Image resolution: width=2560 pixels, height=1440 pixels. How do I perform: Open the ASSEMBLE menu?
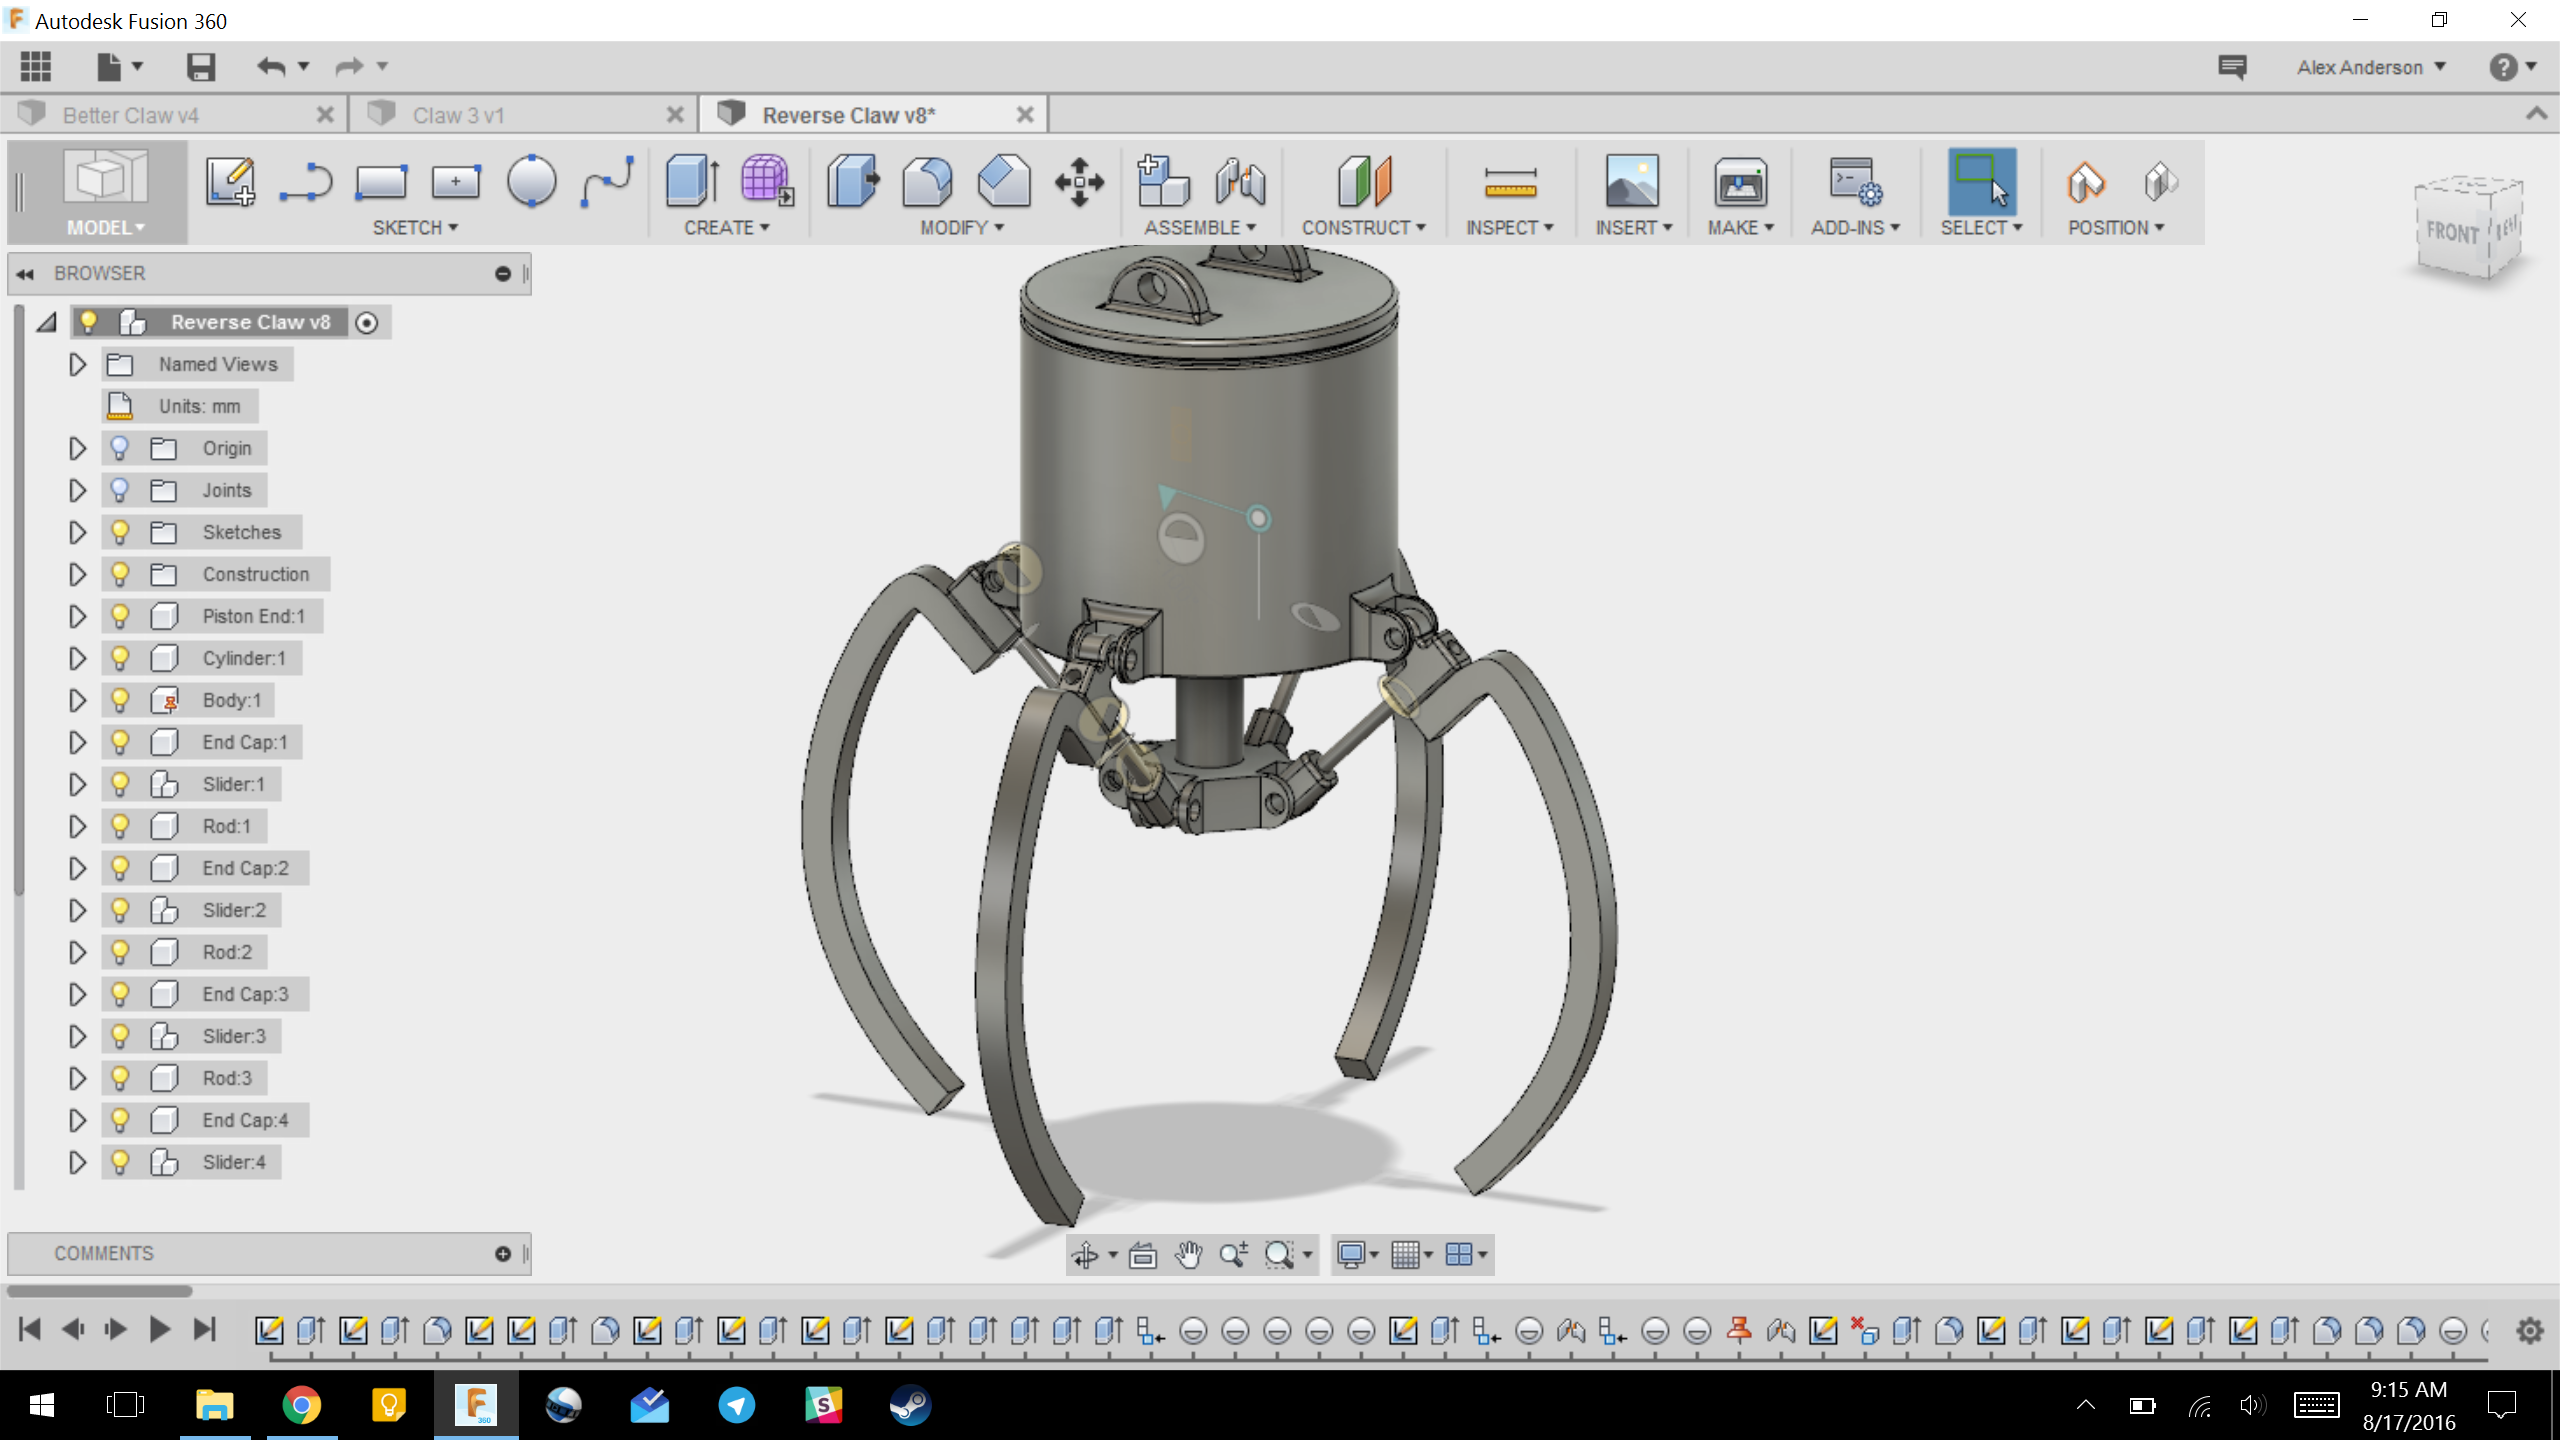tap(1200, 228)
